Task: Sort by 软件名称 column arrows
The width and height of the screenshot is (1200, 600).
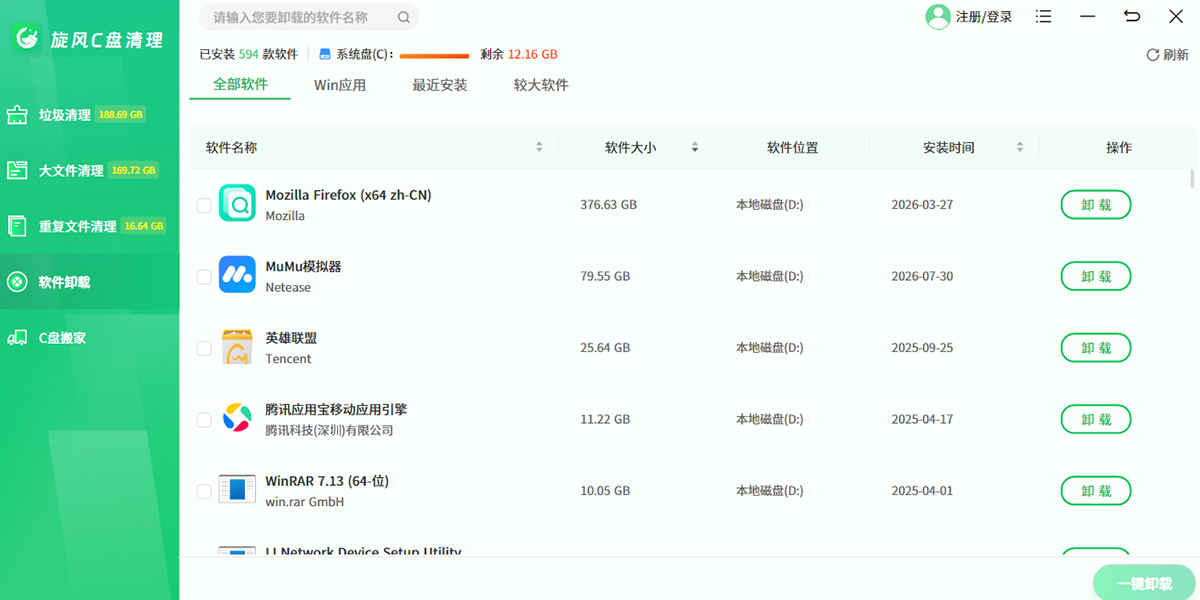Action: tap(539, 147)
